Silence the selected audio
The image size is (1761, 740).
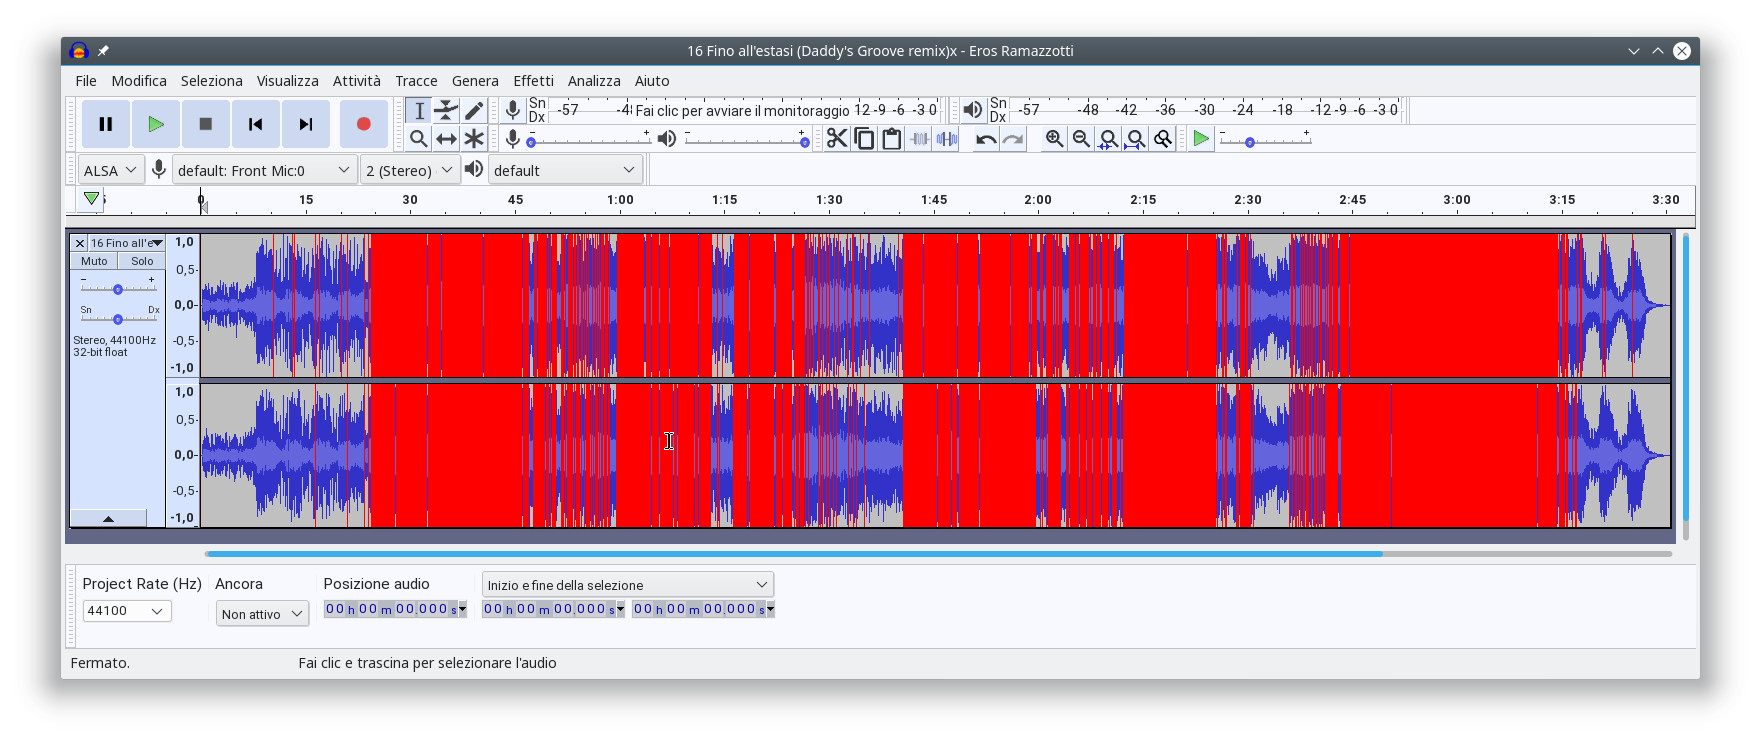click(947, 138)
